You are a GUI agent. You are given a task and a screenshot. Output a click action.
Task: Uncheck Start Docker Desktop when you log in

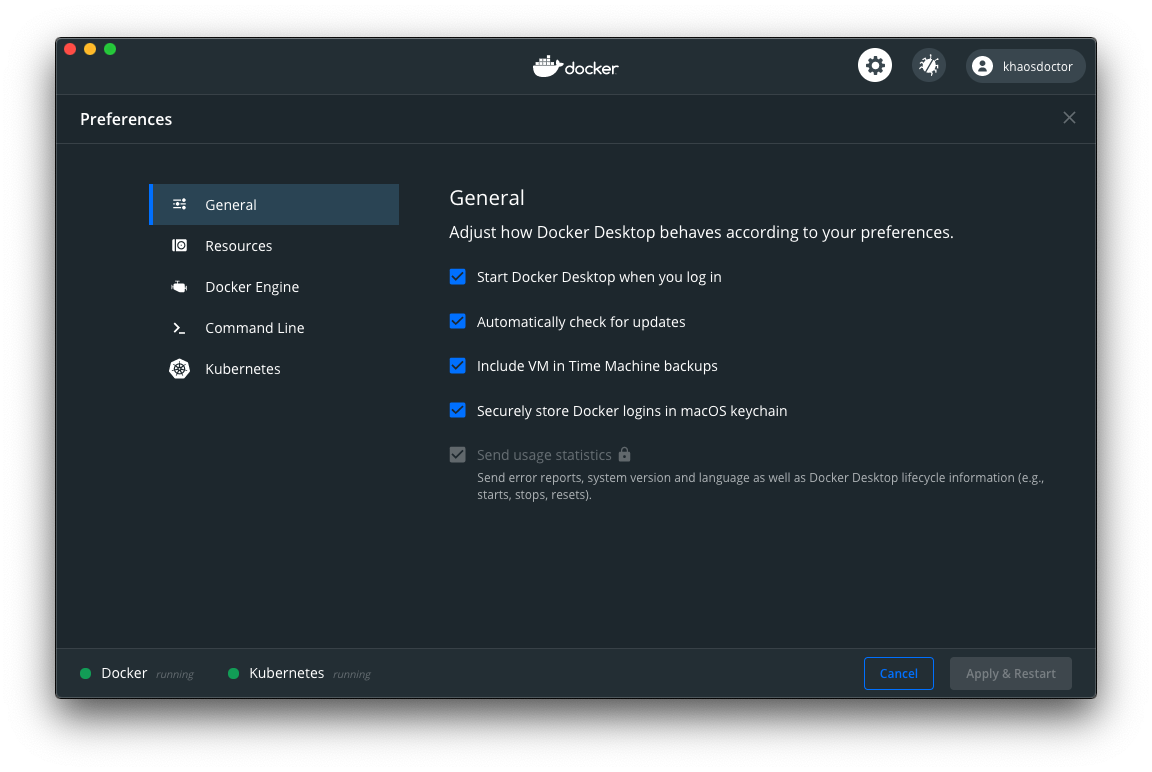(457, 277)
